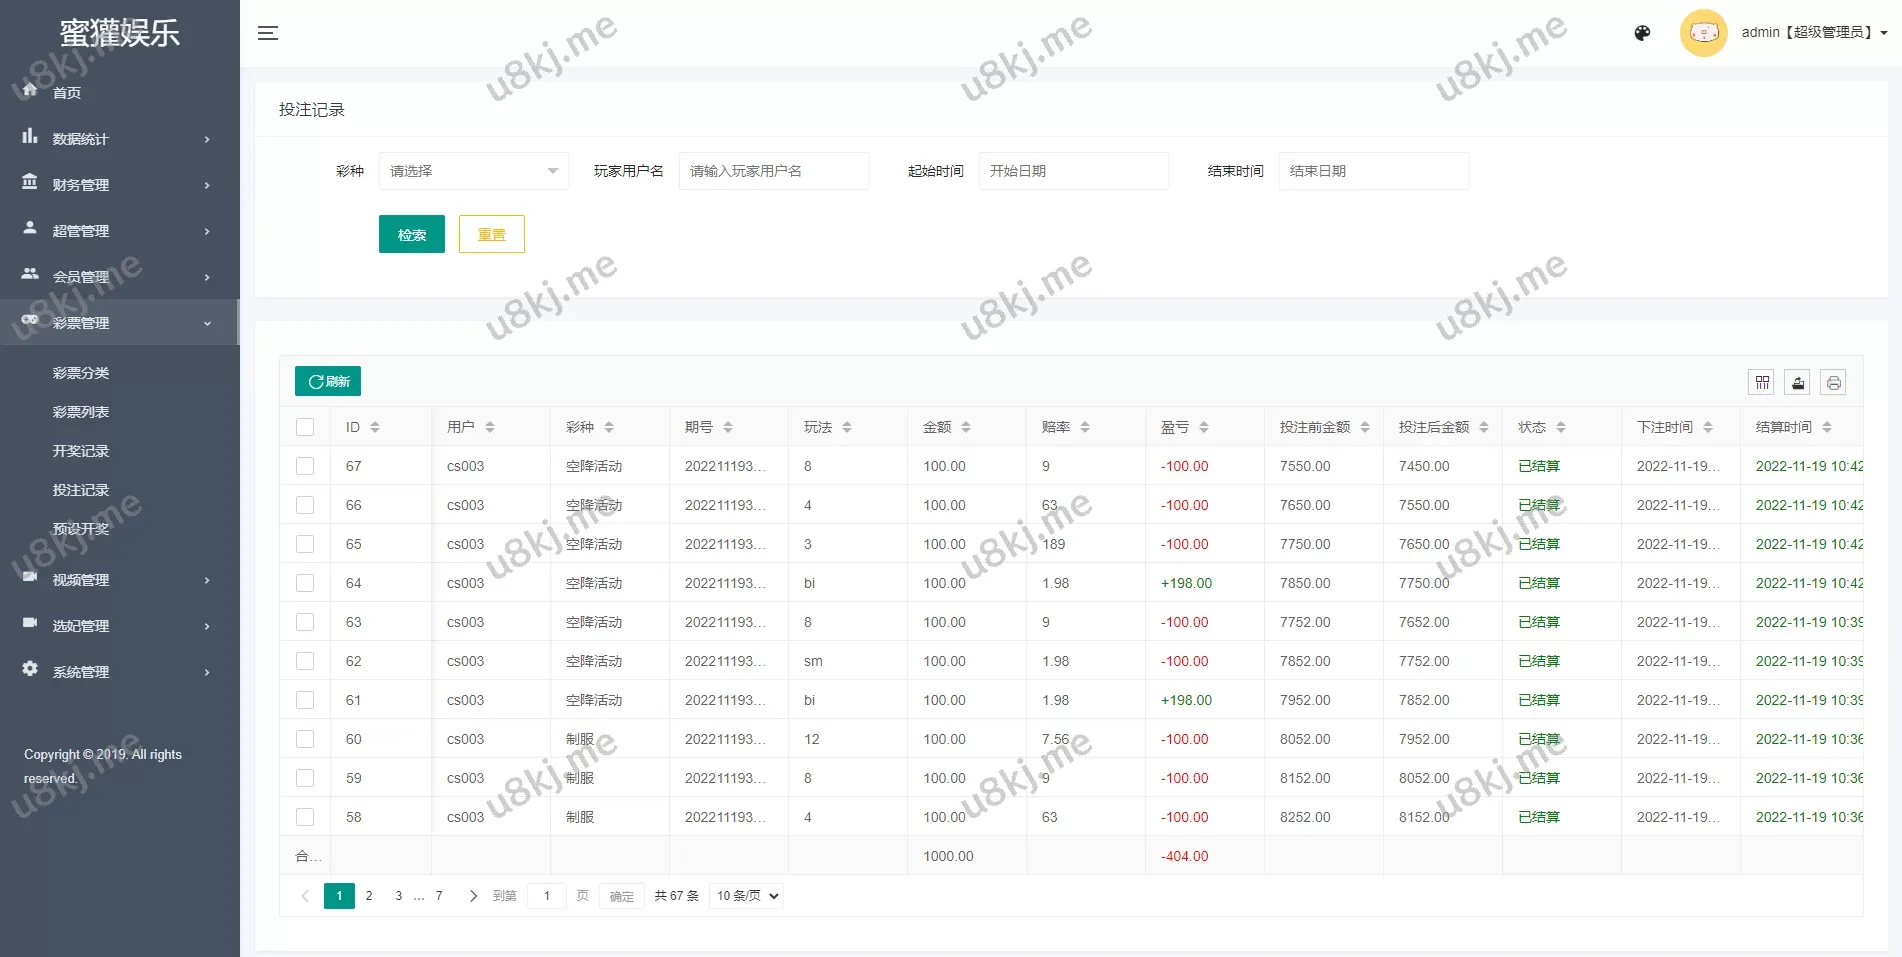
Task: Select the checkbox for row ID 64
Action: click(x=305, y=583)
